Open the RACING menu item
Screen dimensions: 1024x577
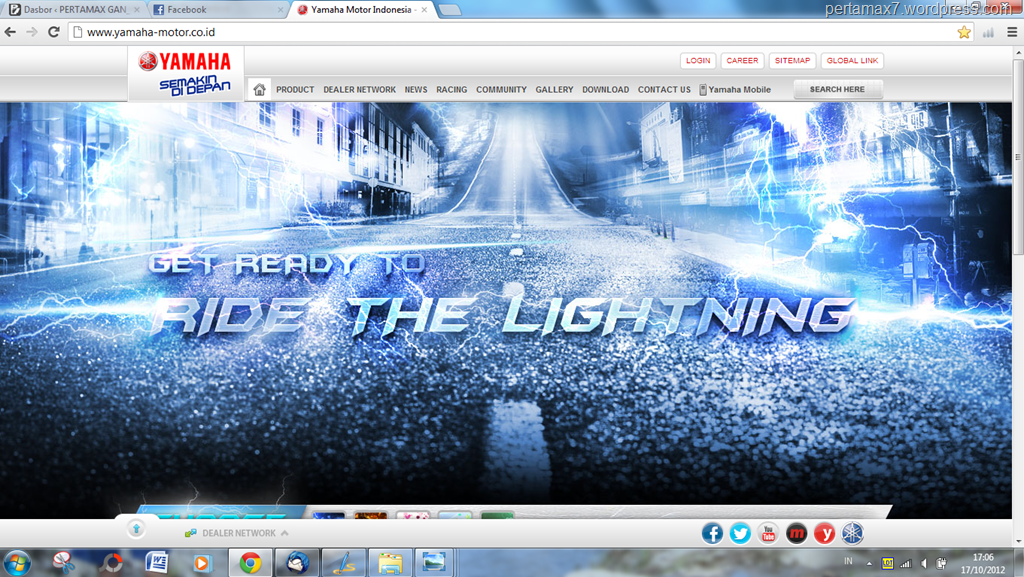click(451, 90)
